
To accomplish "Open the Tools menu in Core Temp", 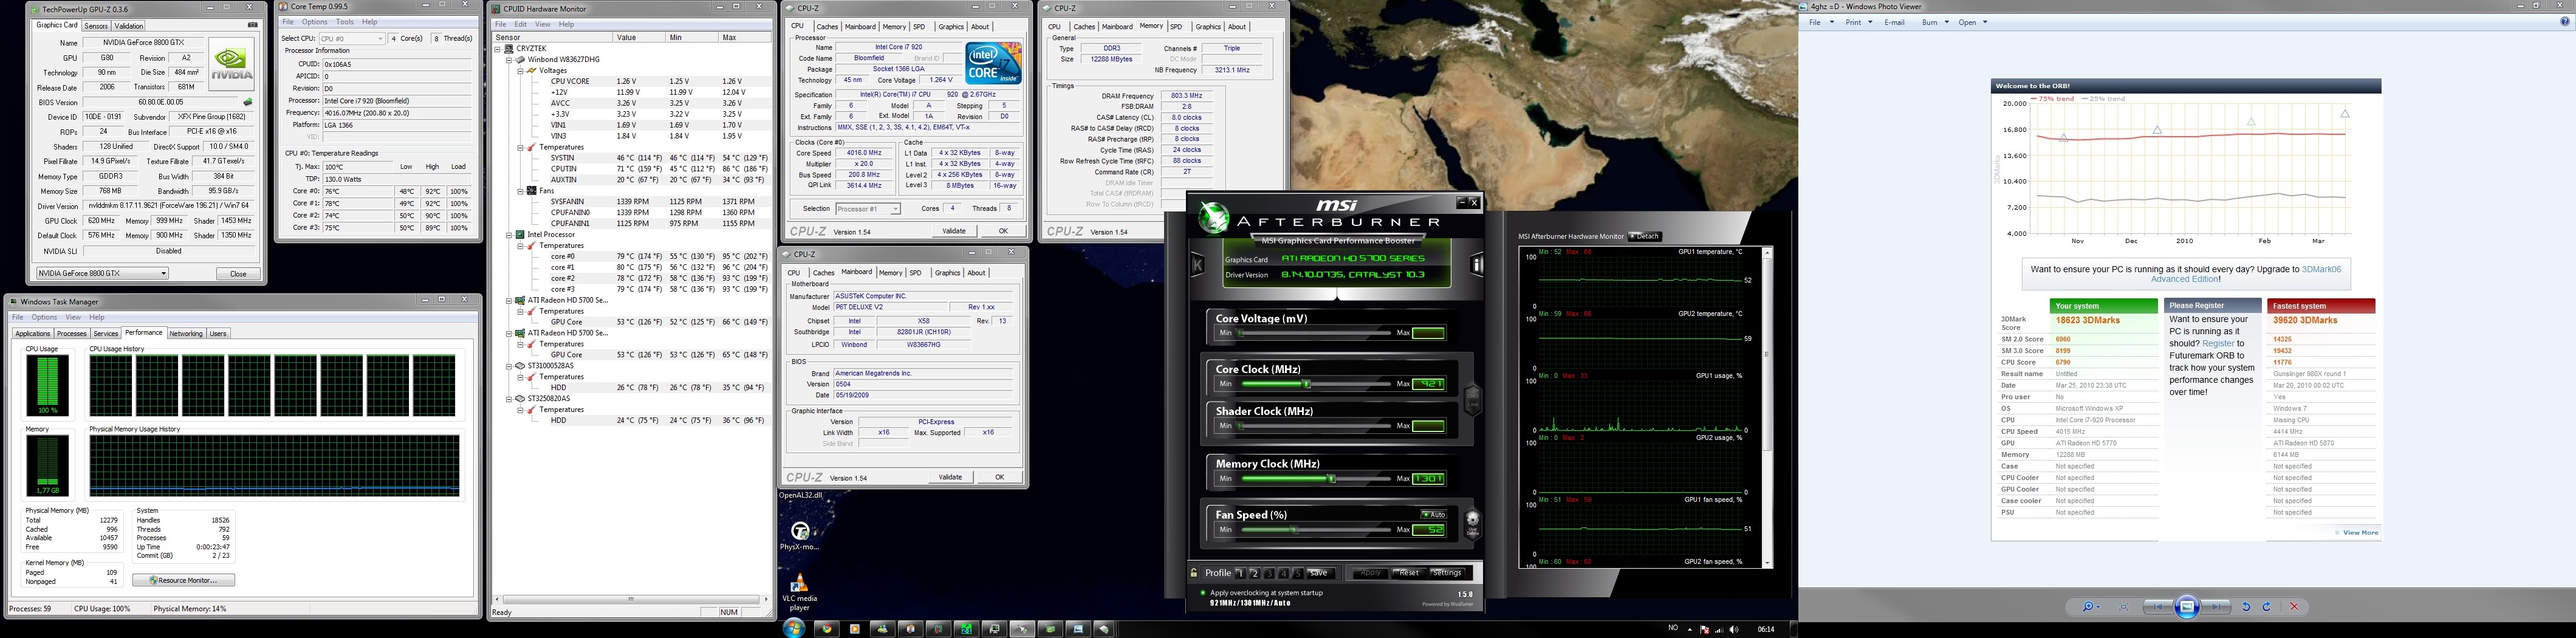I will pyautogui.click(x=345, y=22).
